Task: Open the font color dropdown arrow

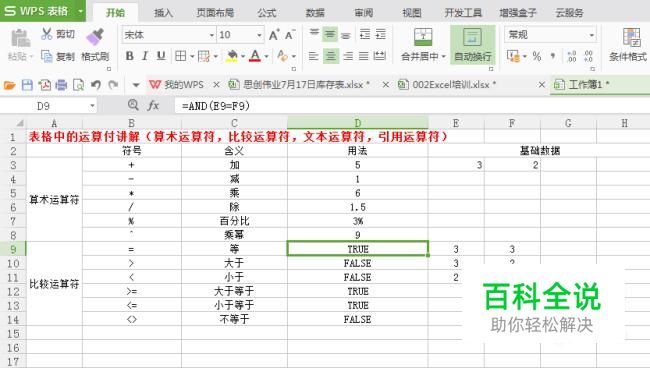Action: (x=266, y=56)
